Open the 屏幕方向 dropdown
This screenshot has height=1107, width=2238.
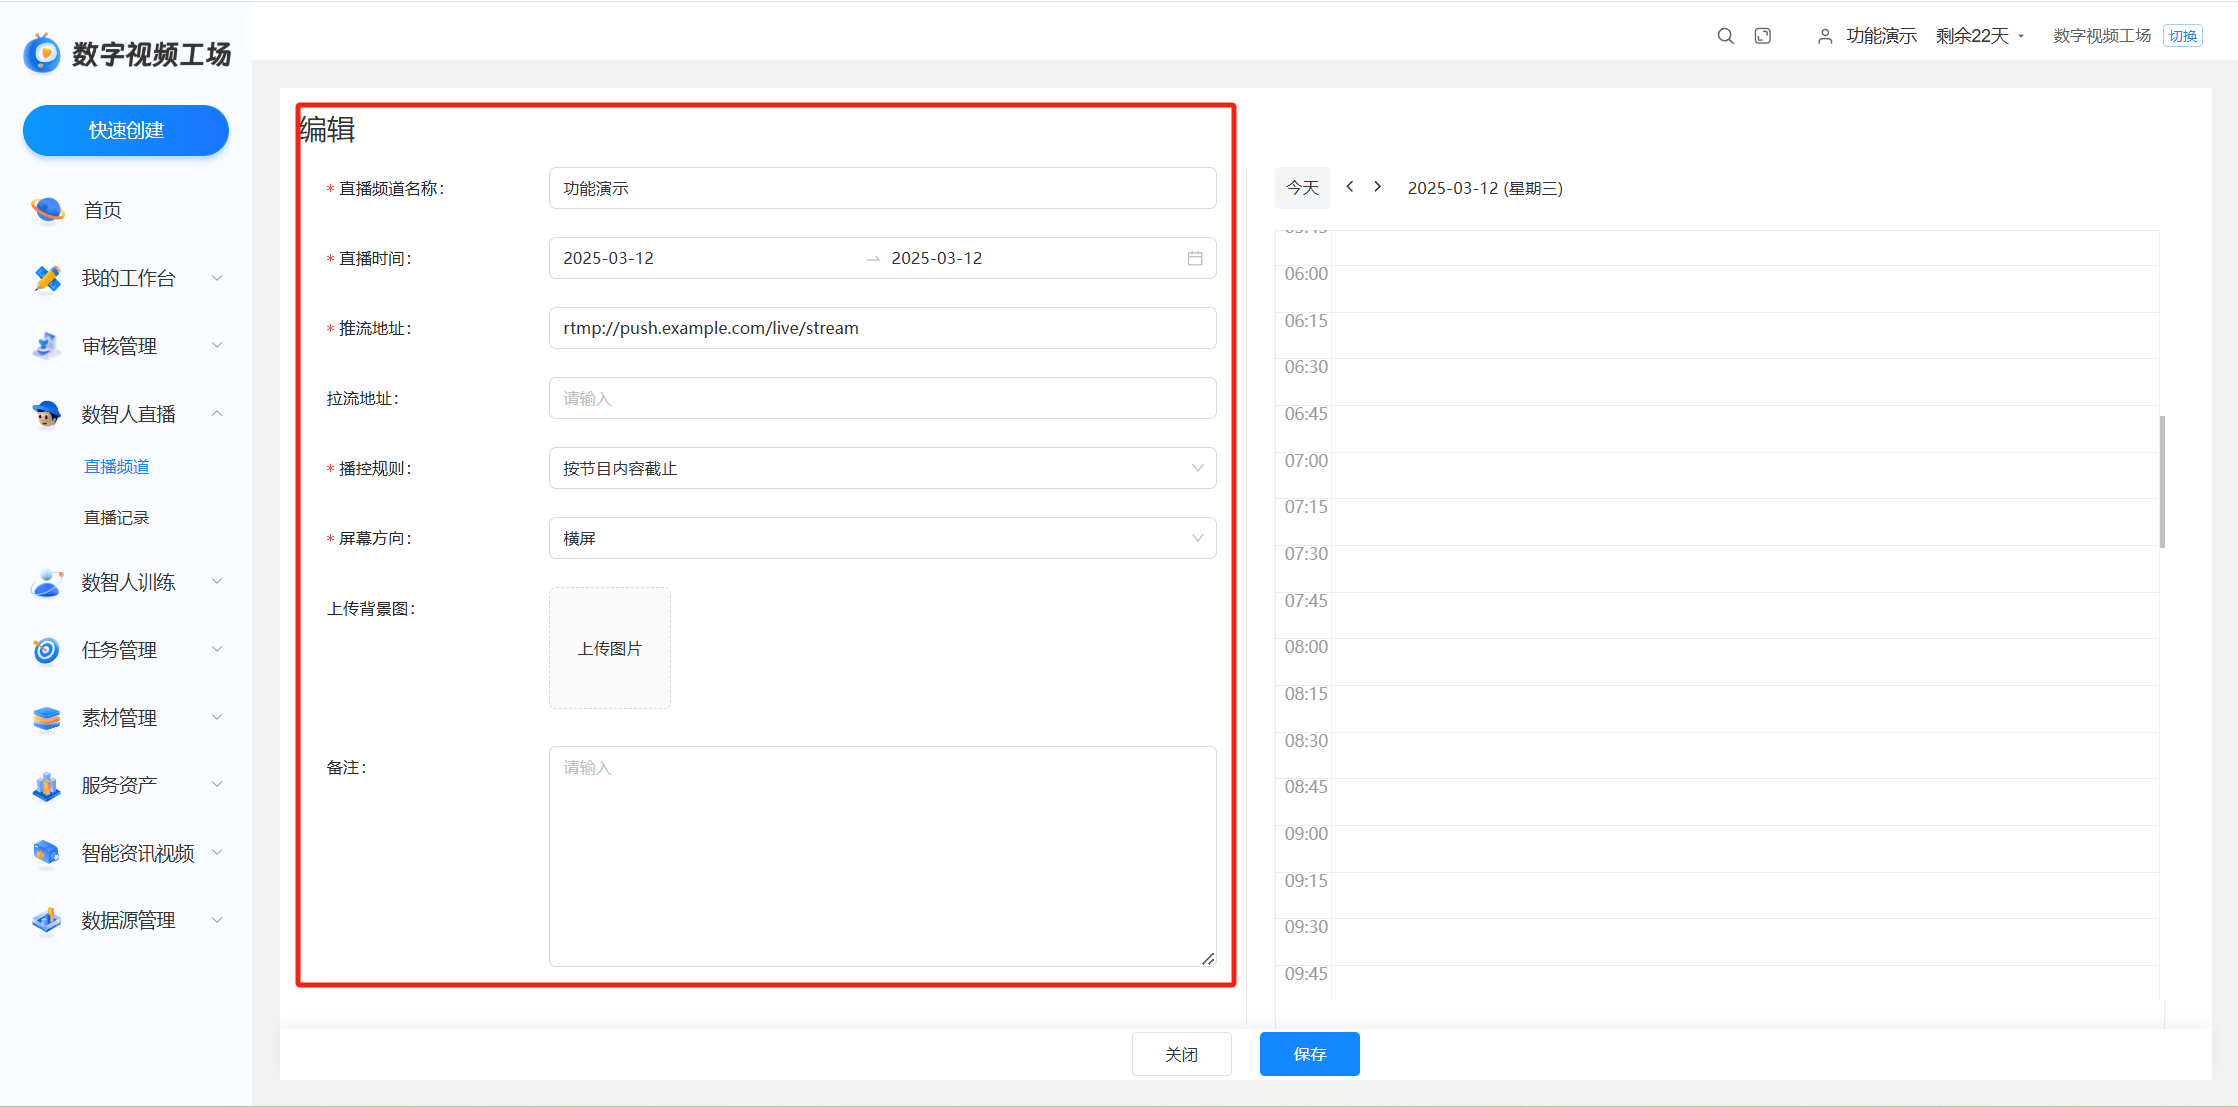882,538
